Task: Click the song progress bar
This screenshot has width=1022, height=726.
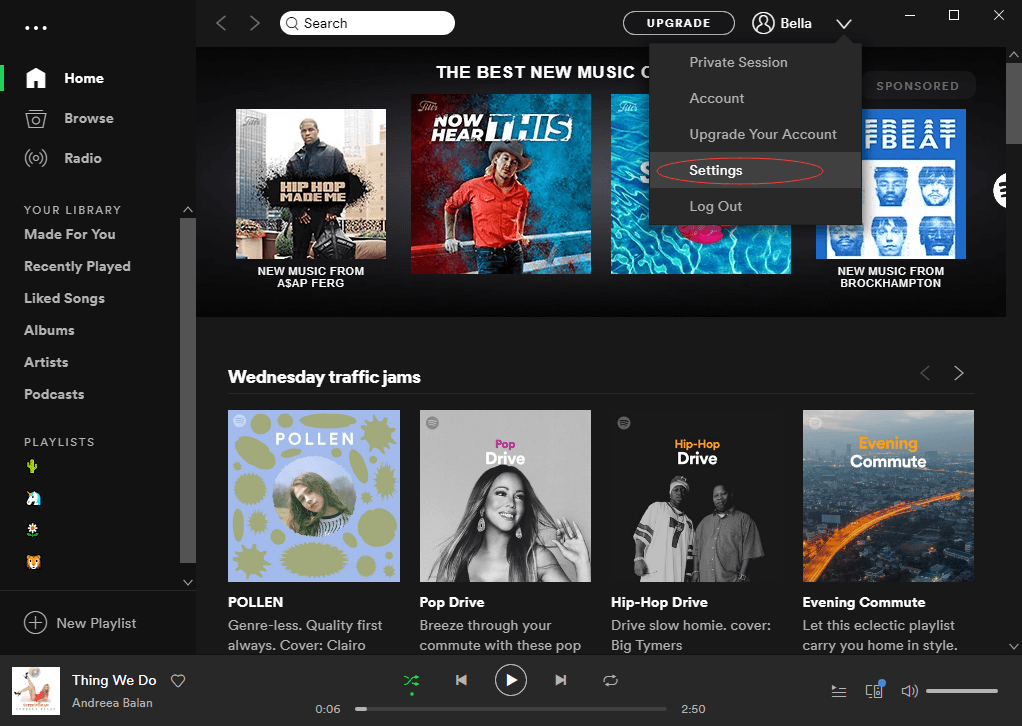Action: (510, 709)
